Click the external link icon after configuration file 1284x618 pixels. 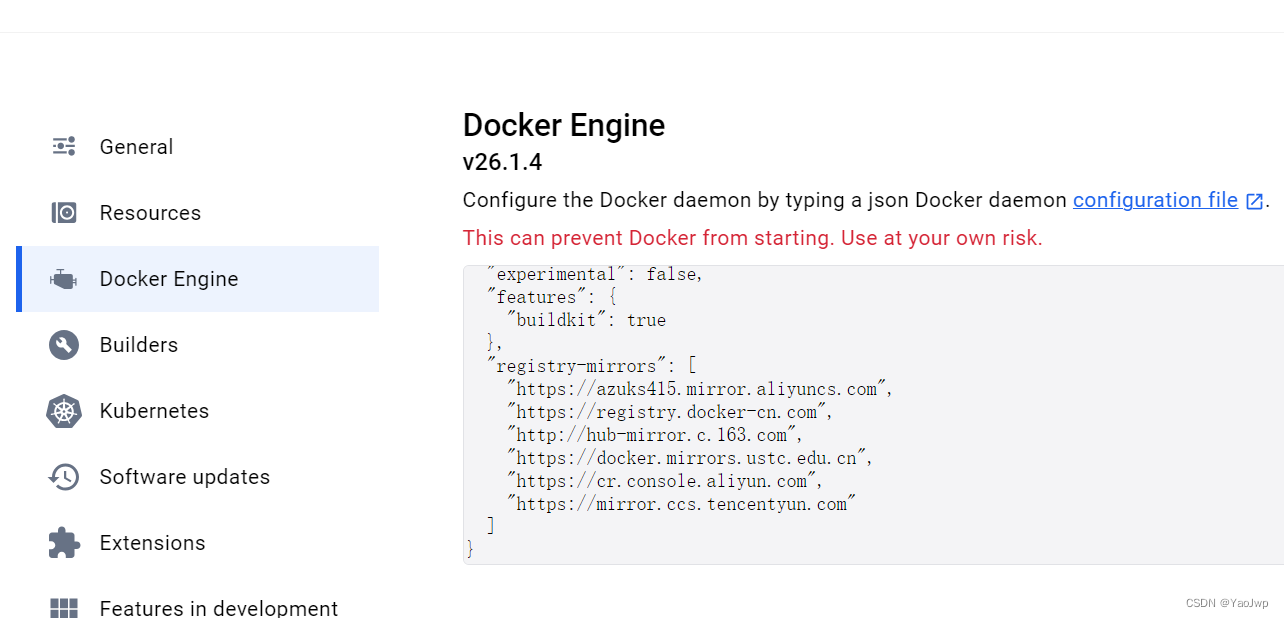tap(1254, 200)
